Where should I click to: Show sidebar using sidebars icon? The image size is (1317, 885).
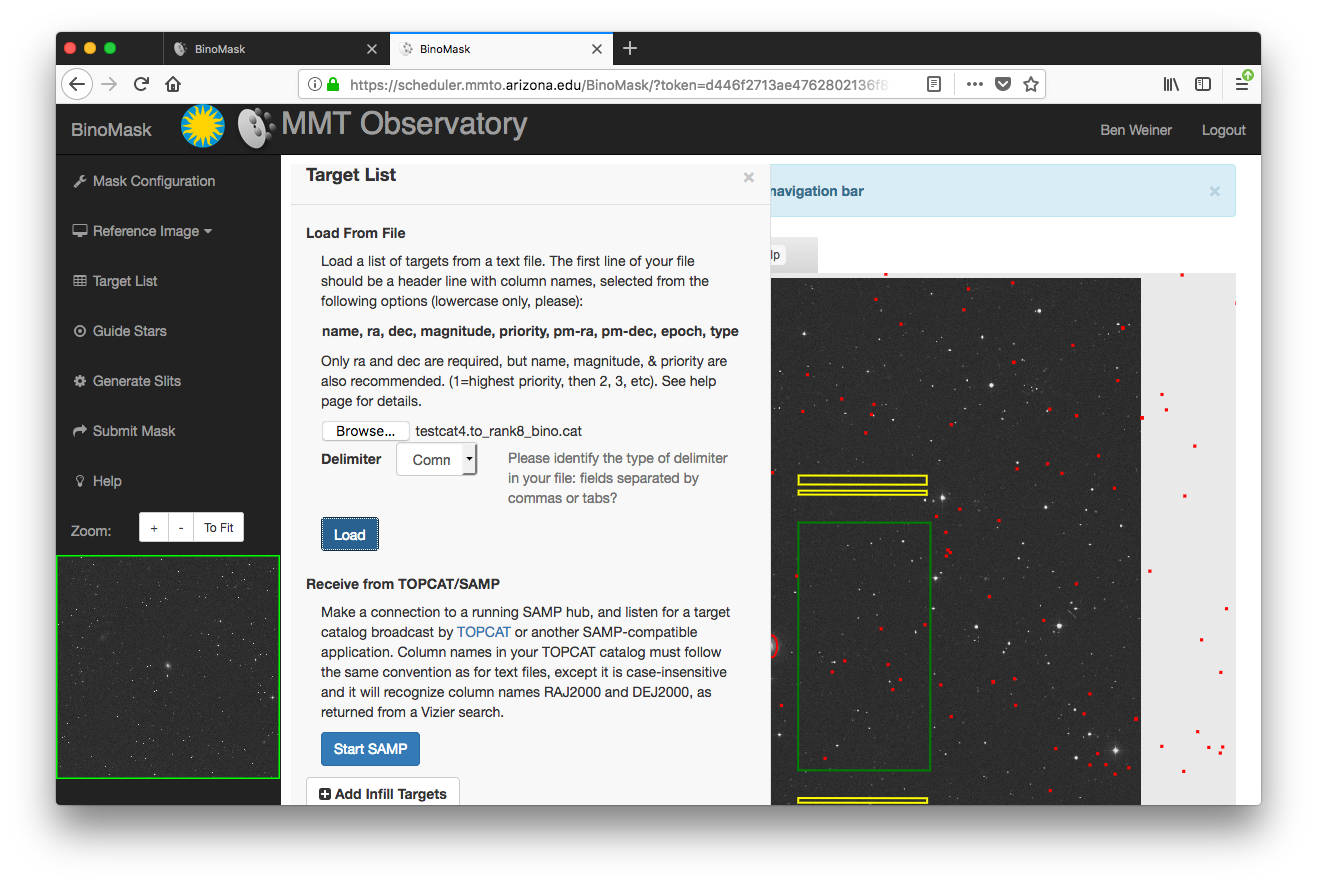(x=1204, y=84)
